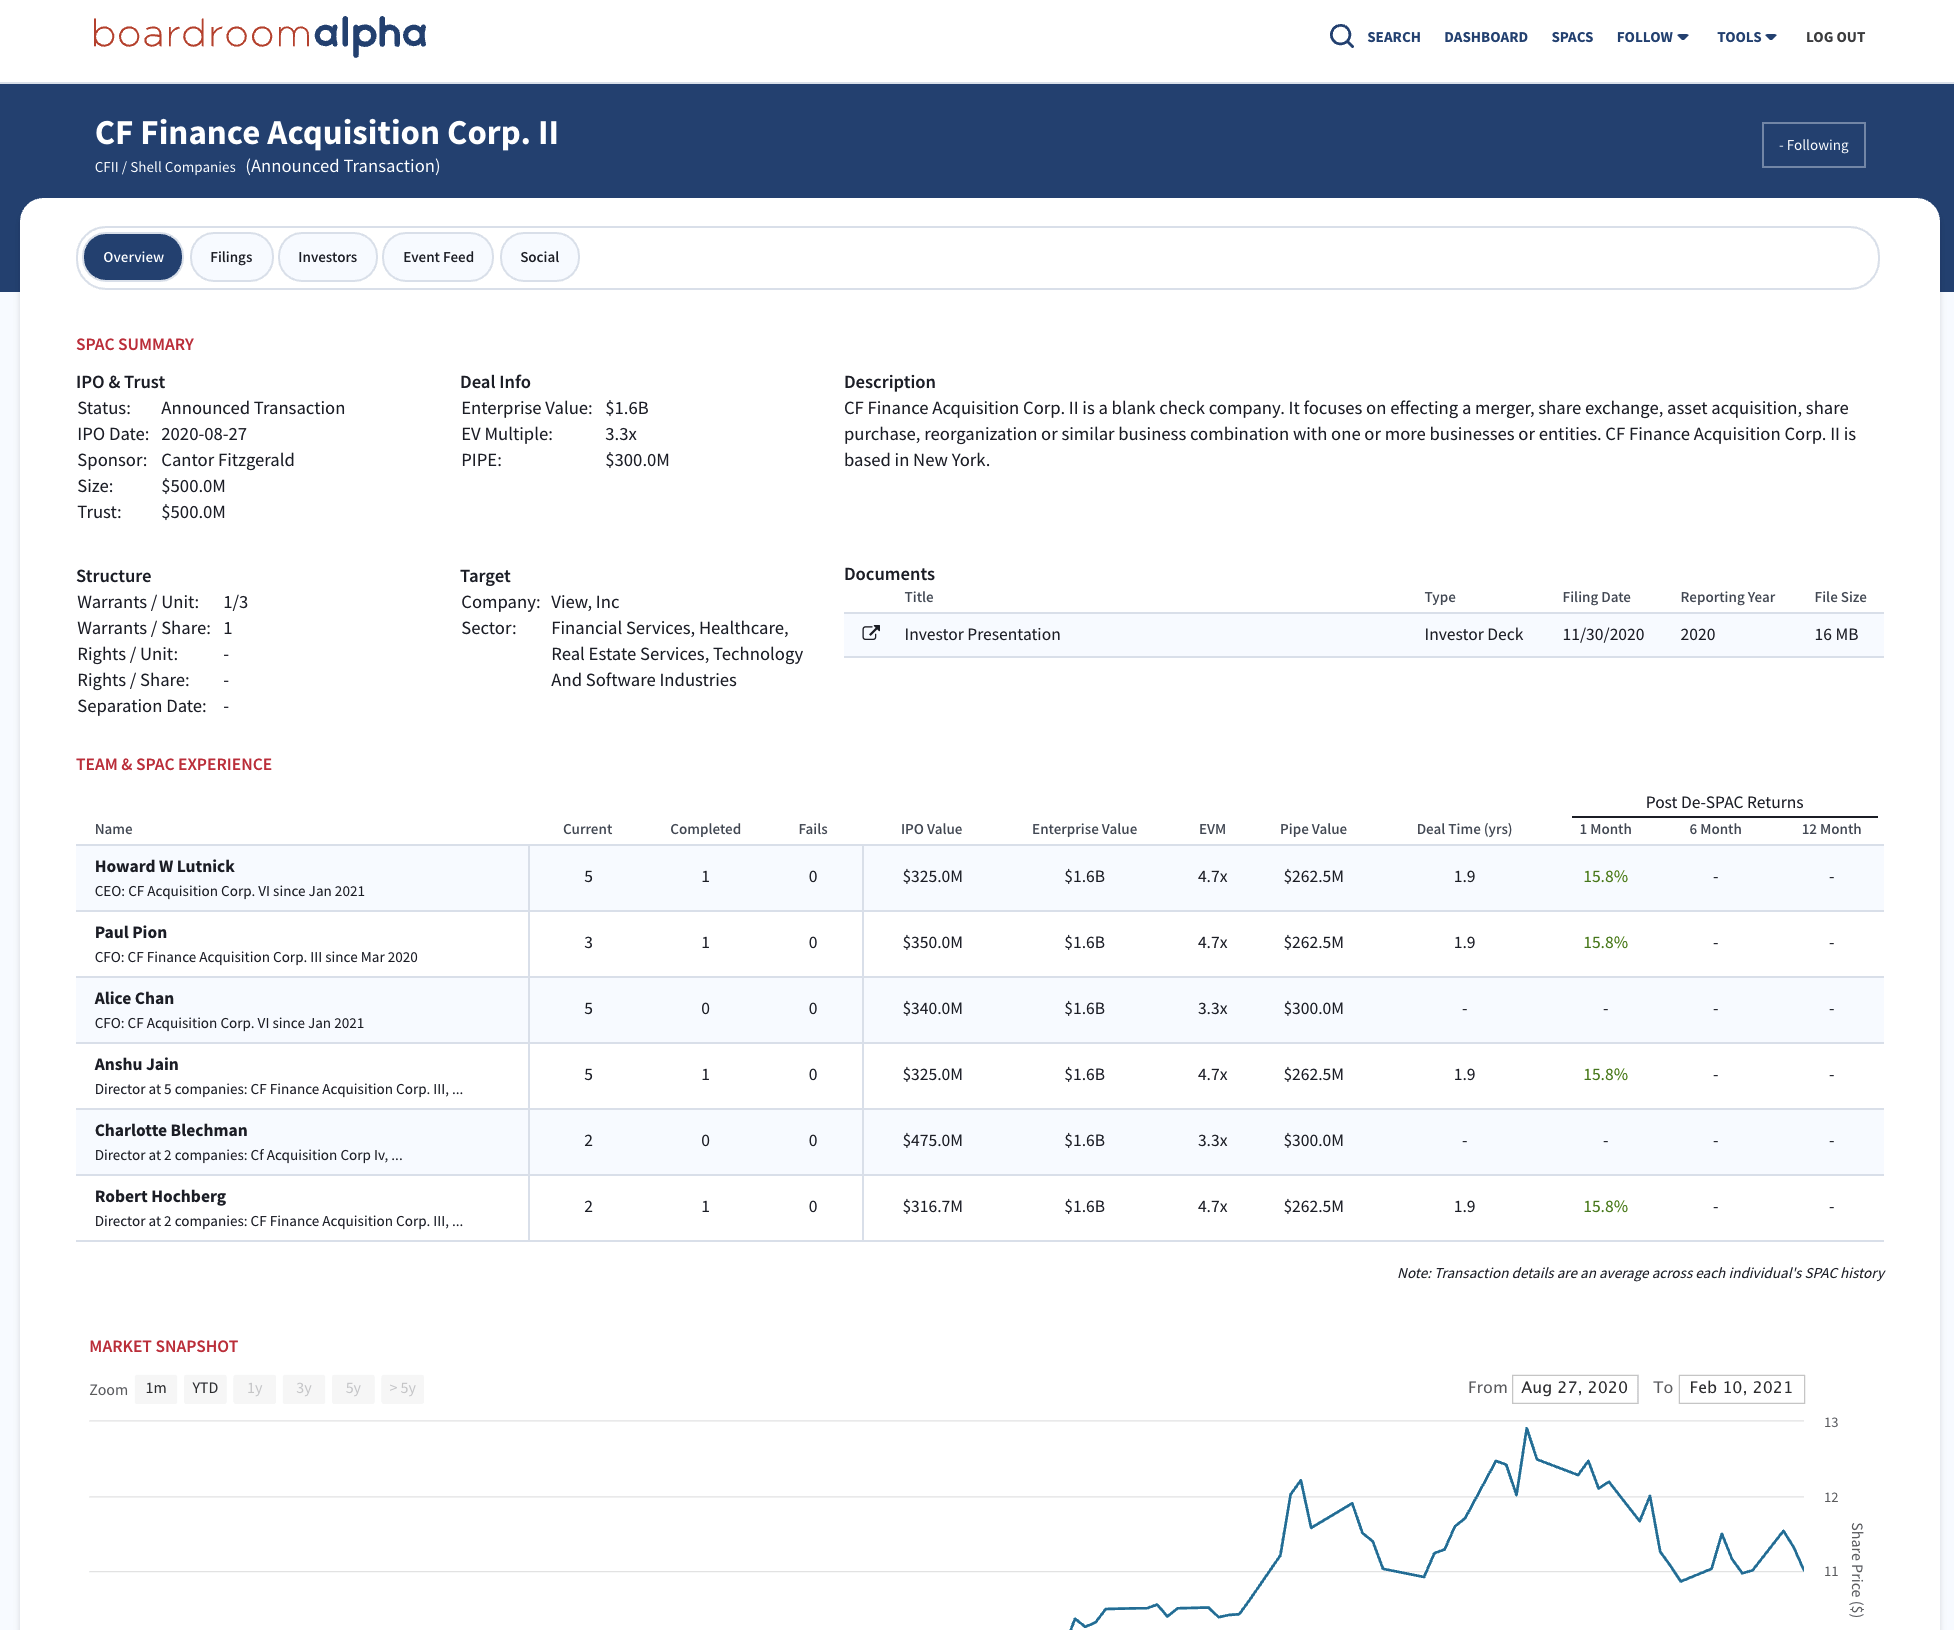Click the filing date 11/30/2020
Screen dimensions: 1954x1630
click(x=1603, y=634)
